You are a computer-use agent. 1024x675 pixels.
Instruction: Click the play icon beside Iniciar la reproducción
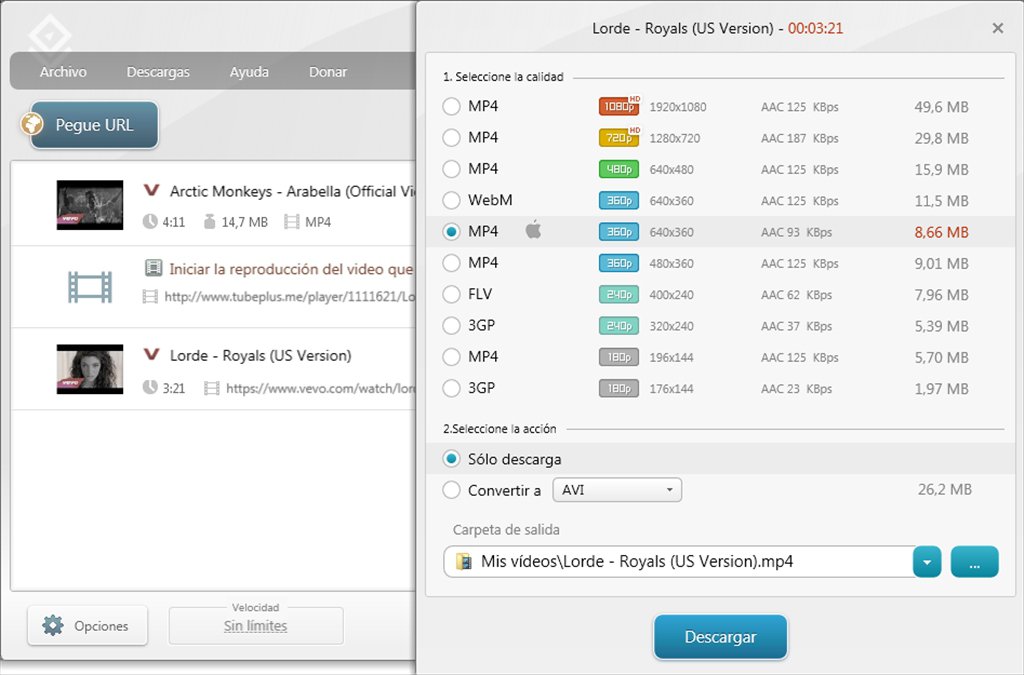tap(153, 268)
